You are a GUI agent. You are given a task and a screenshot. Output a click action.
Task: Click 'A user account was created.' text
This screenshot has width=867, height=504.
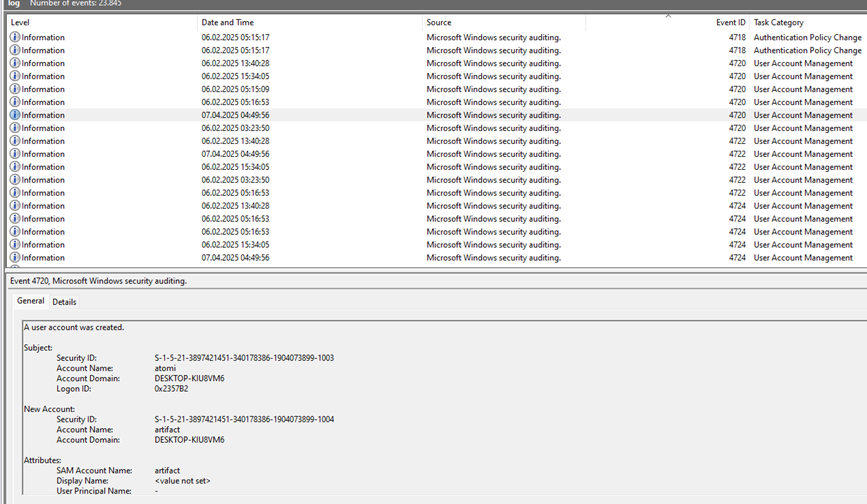(74, 328)
